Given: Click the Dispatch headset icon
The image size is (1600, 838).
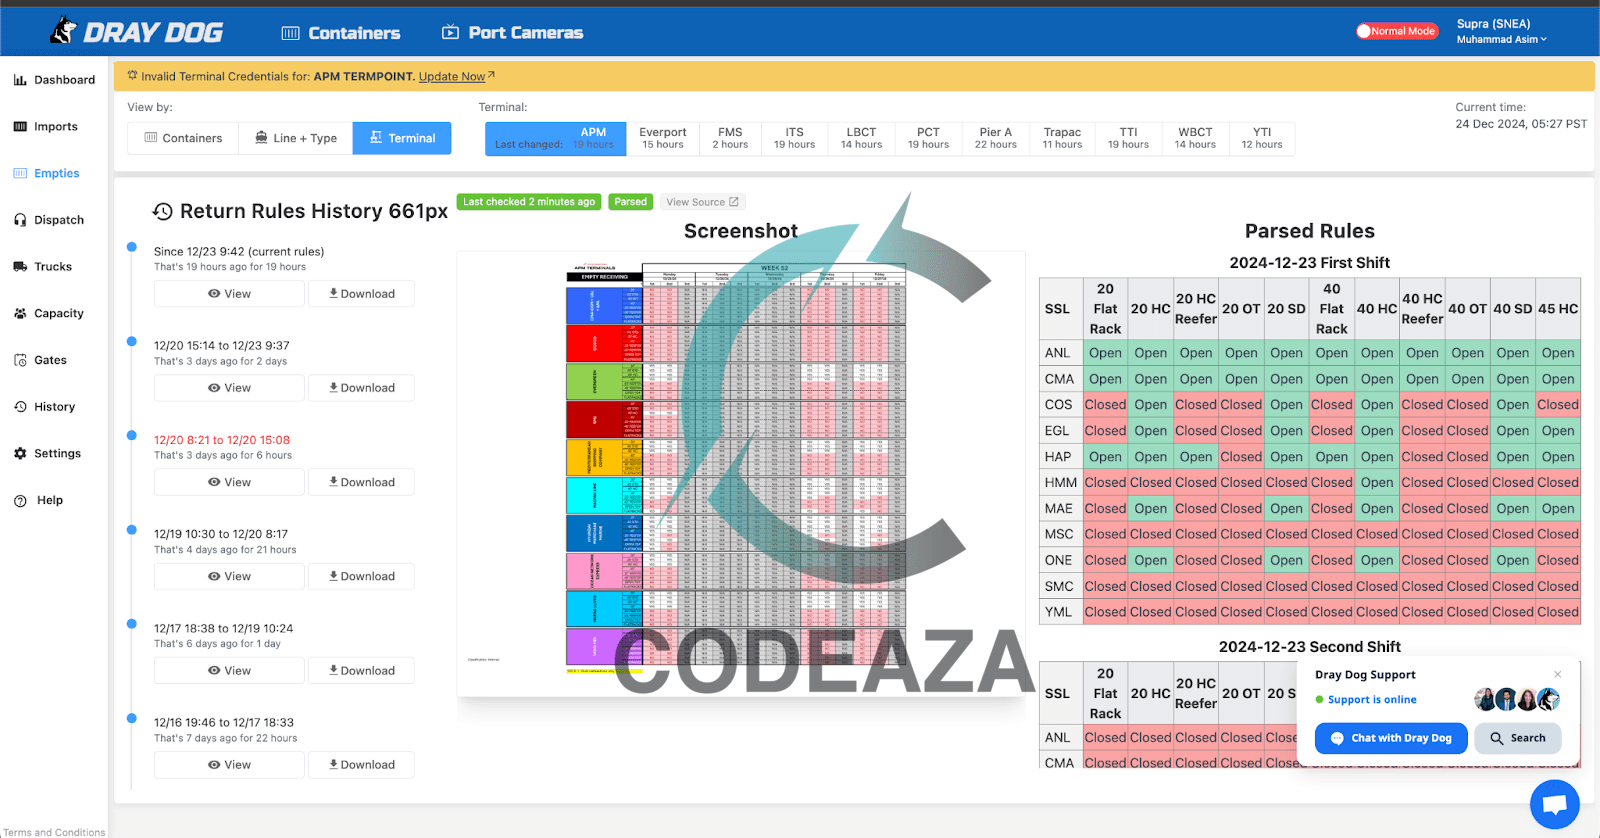Looking at the screenshot, I should pyautogui.click(x=20, y=220).
